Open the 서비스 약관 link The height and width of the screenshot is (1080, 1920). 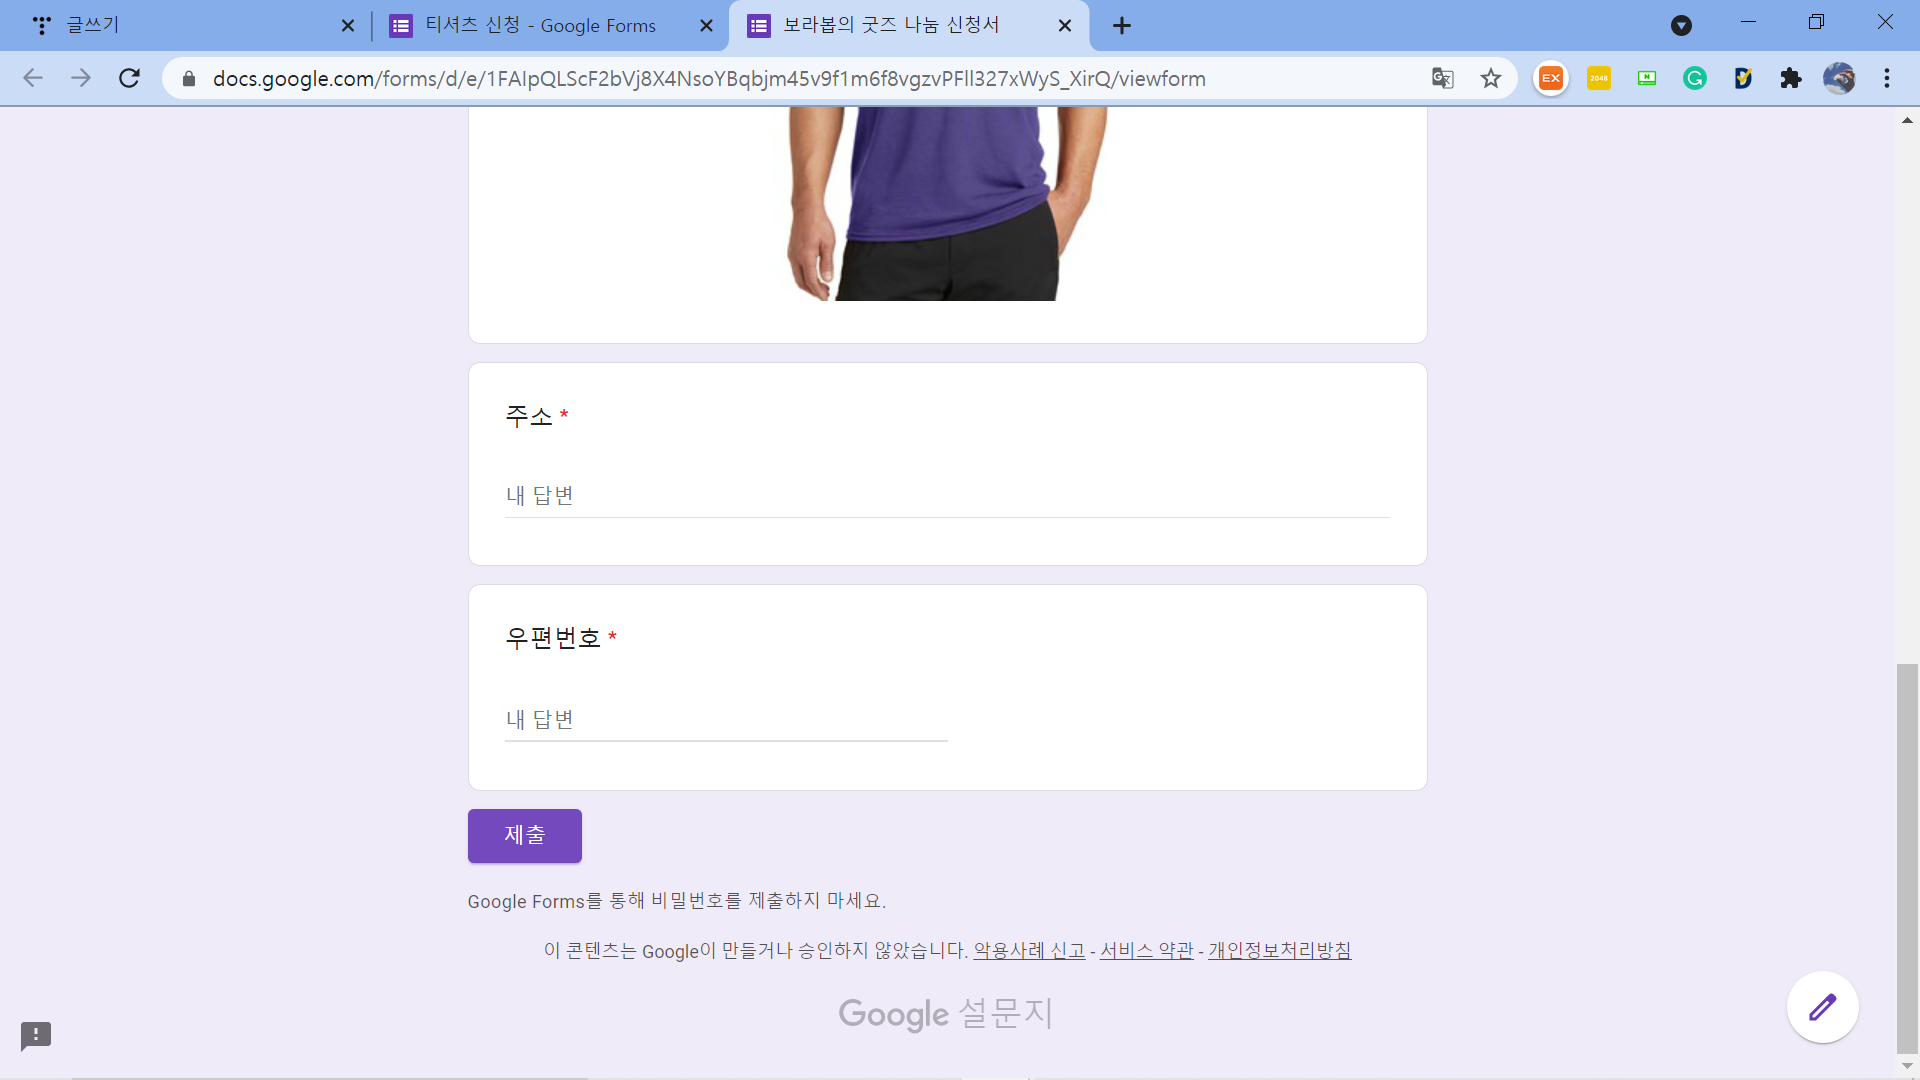[1146, 951]
